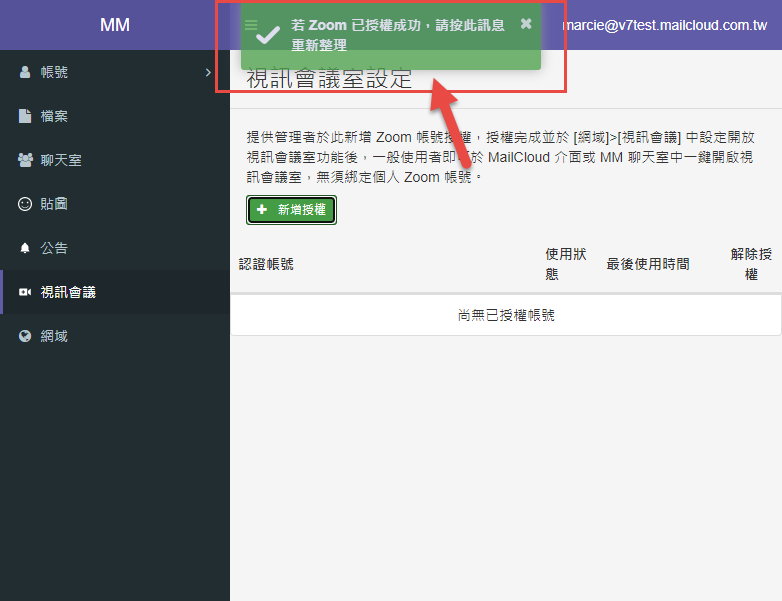Click the 網域 globe icon in the sidebar
Viewport: 782px width, 601px height.
point(25,336)
